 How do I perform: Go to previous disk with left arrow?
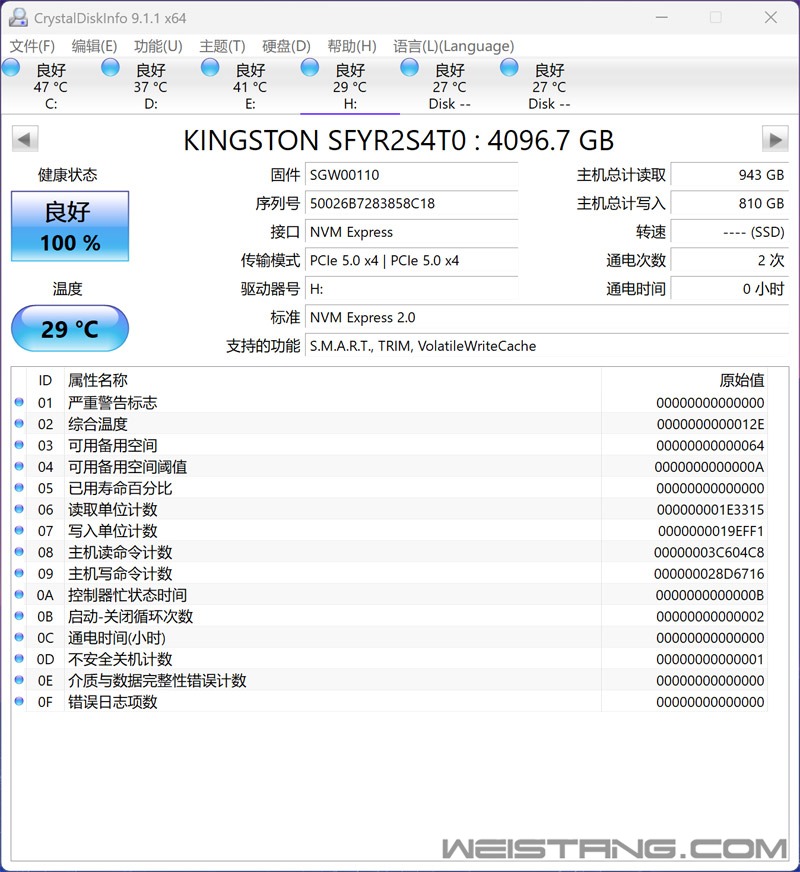point(24,139)
